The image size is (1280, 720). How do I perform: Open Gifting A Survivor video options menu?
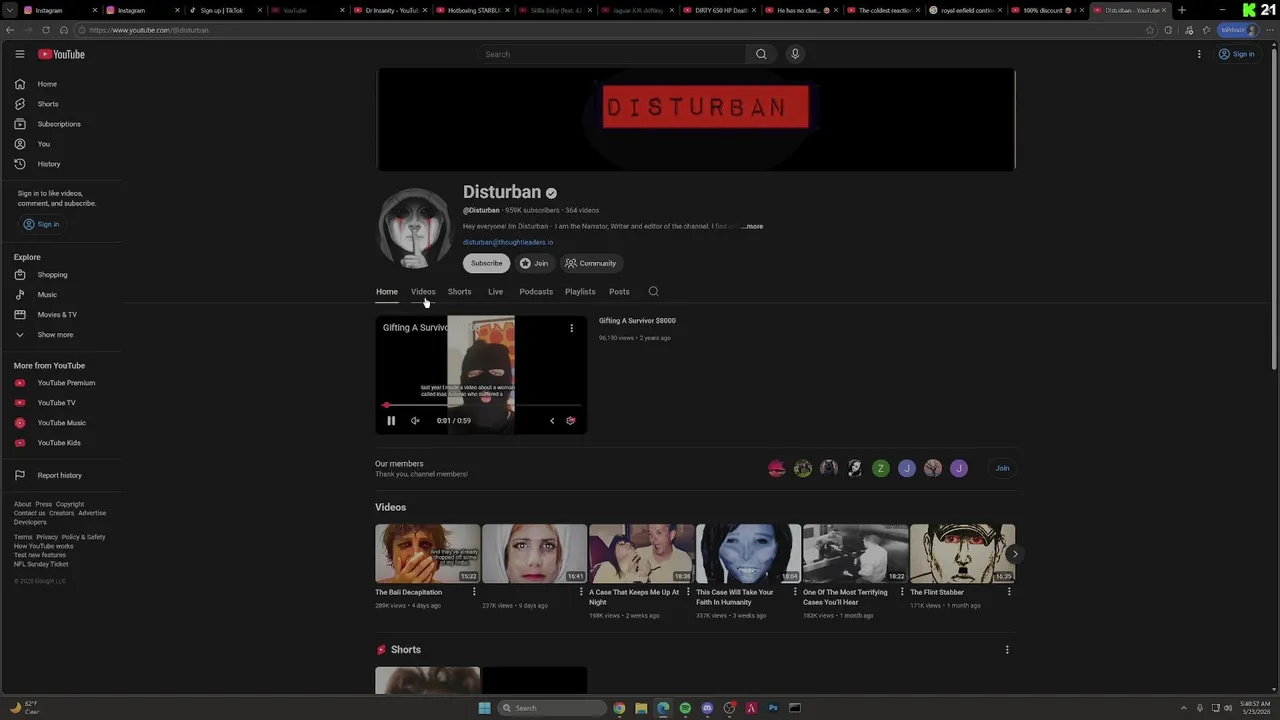click(x=571, y=328)
